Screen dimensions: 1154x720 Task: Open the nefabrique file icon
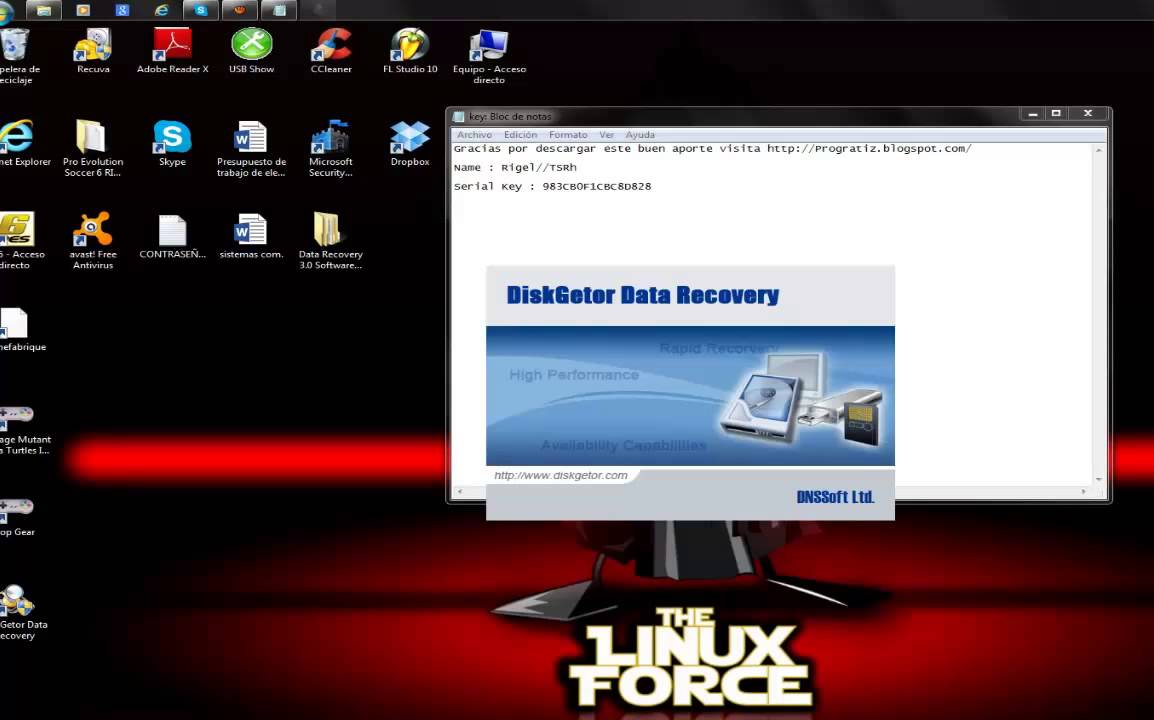click(x=21, y=329)
